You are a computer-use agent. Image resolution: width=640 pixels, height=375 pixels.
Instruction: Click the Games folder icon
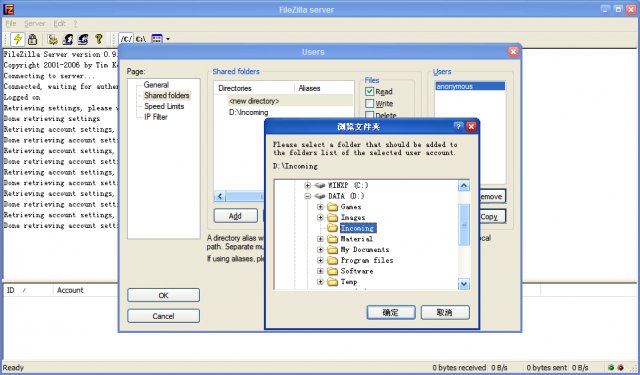(333, 207)
